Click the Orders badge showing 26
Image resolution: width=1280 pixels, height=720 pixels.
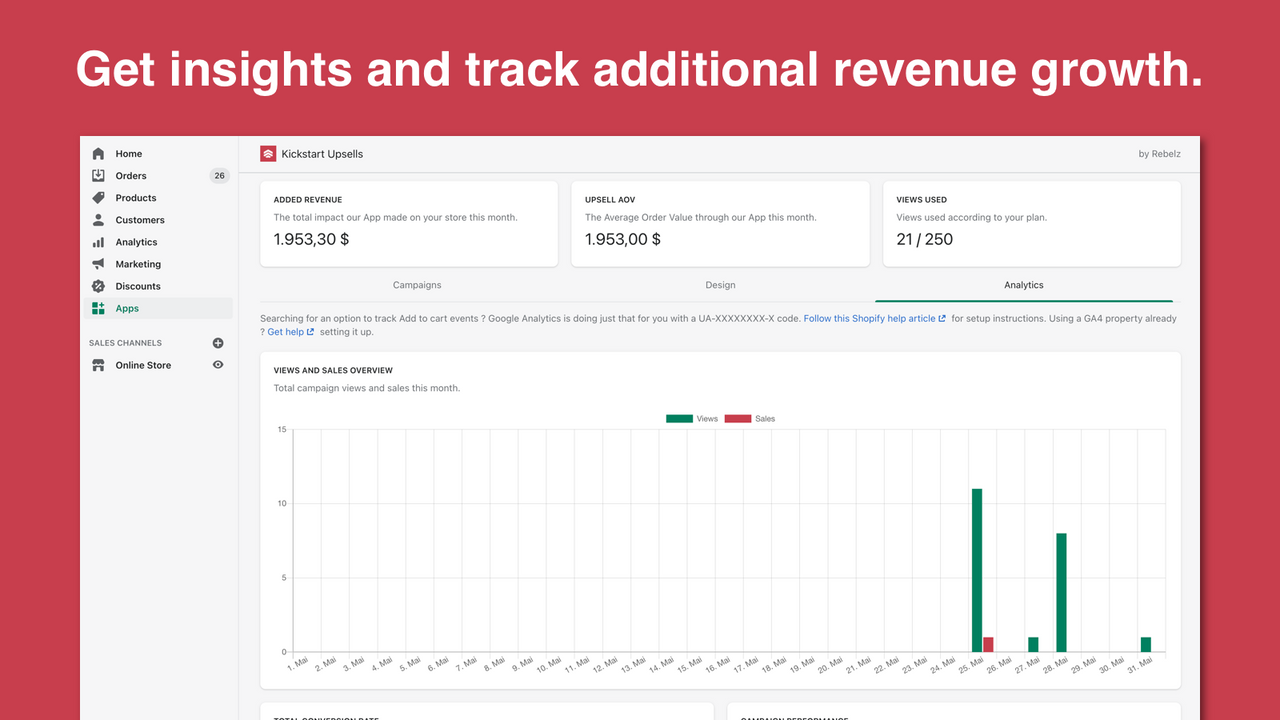[219, 175]
